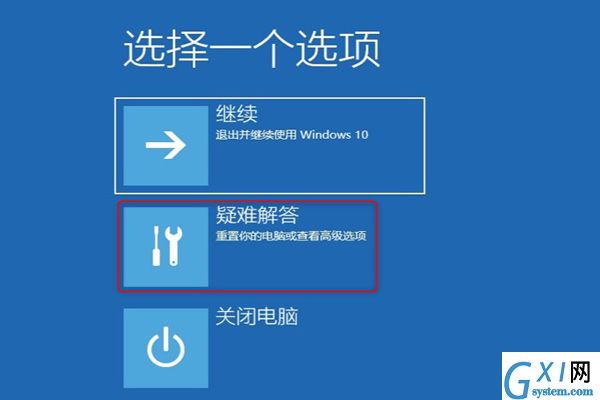Select the screwdriver and wrench troubleshoot icon
The width and height of the screenshot is (600, 400).
tap(167, 245)
